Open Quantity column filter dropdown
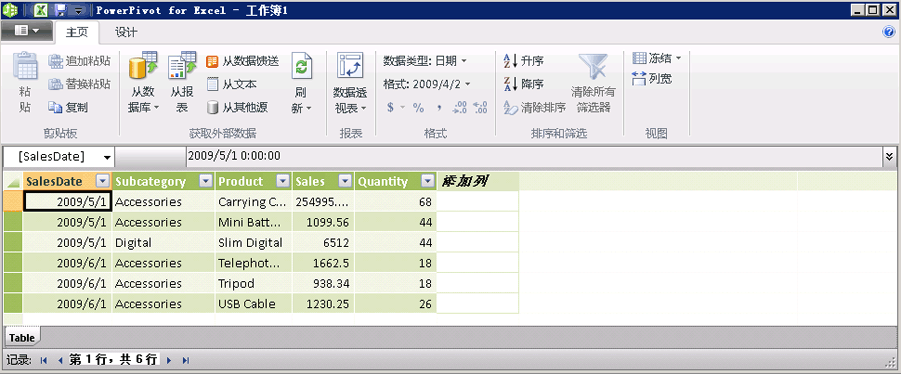 [x=427, y=182]
